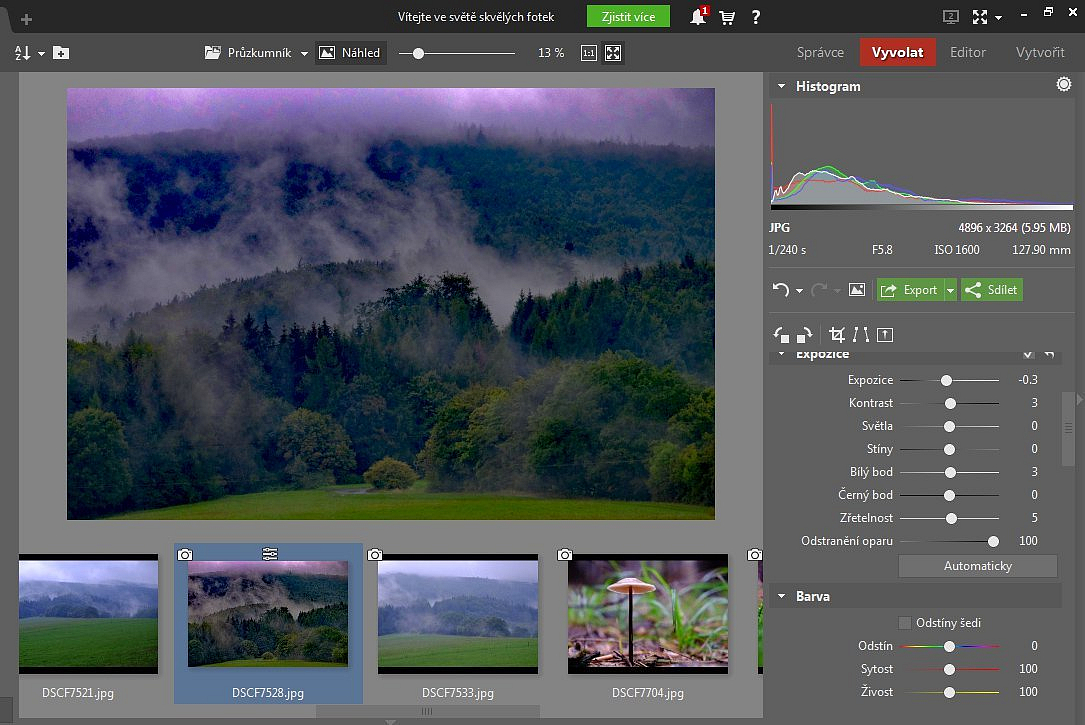
Task: Open the notifications bell
Action: [x=698, y=17]
